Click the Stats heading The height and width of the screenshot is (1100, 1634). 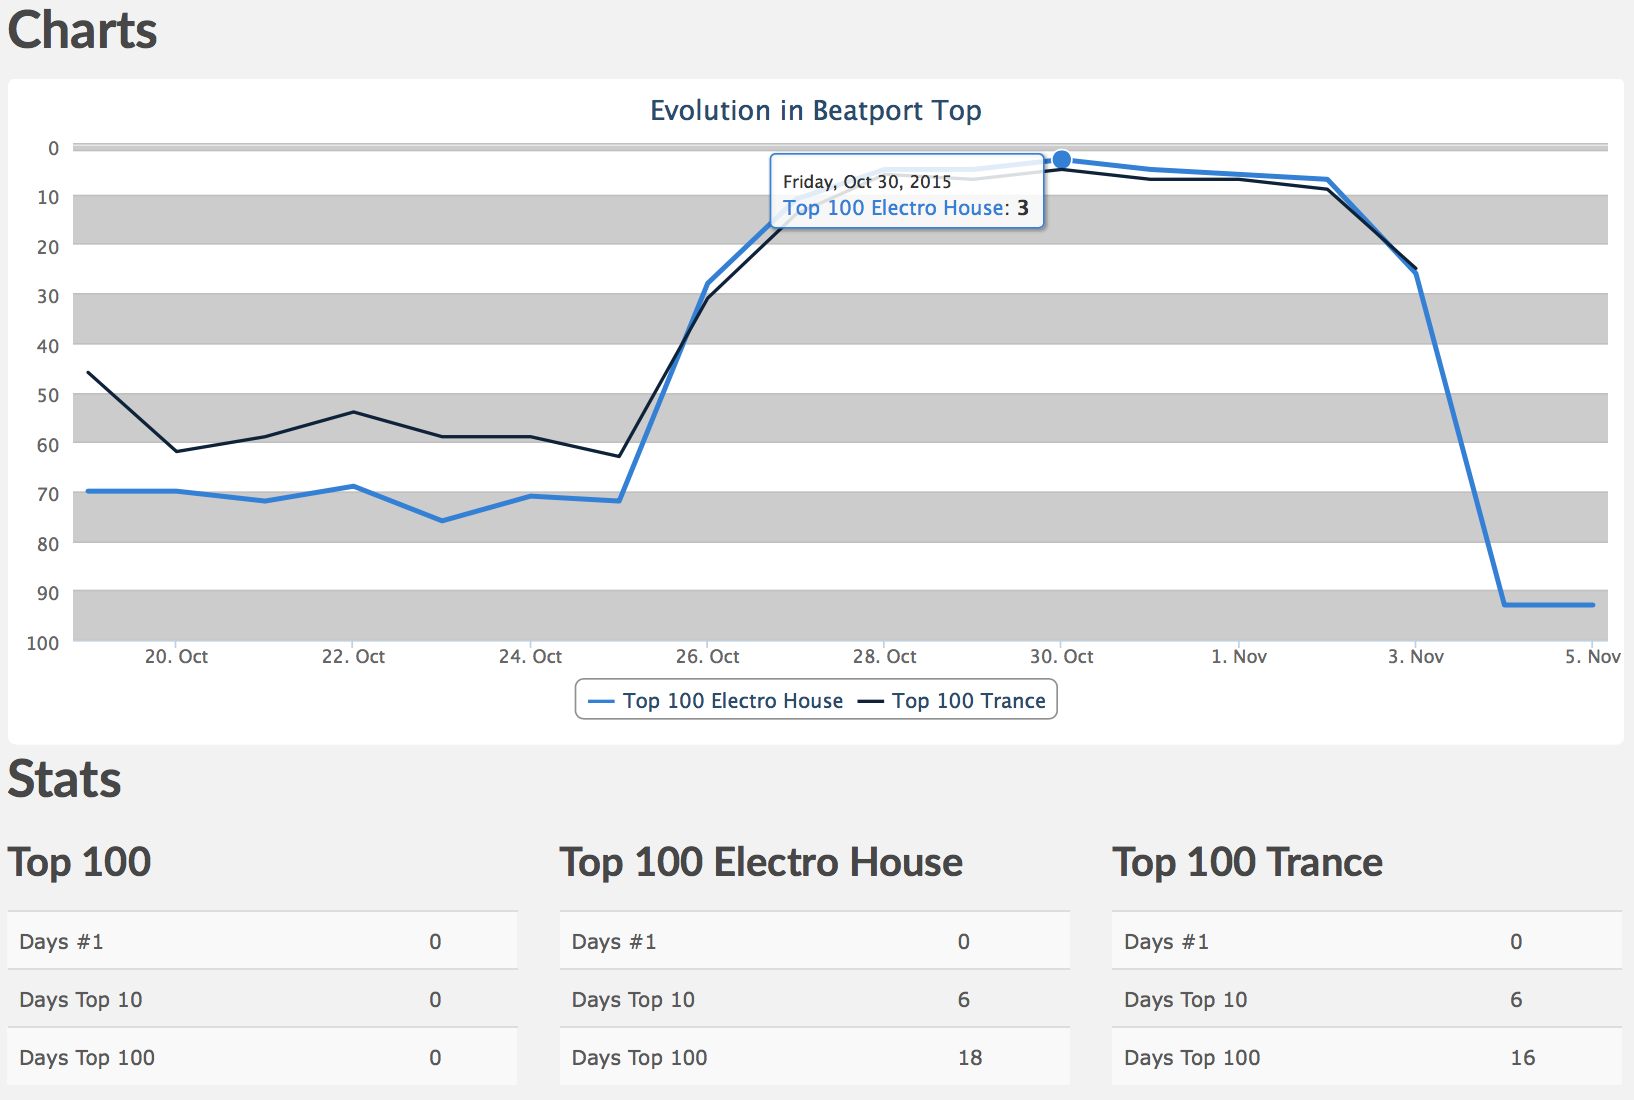click(65, 780)
